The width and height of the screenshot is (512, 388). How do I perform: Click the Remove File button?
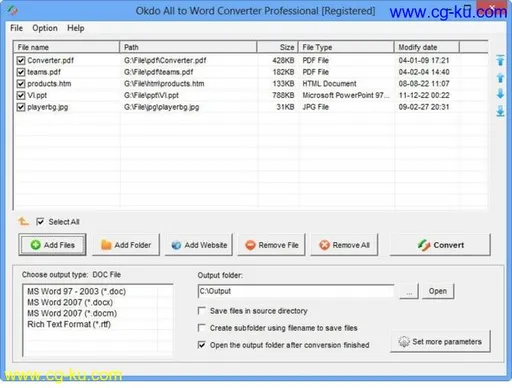click(271, 245)
